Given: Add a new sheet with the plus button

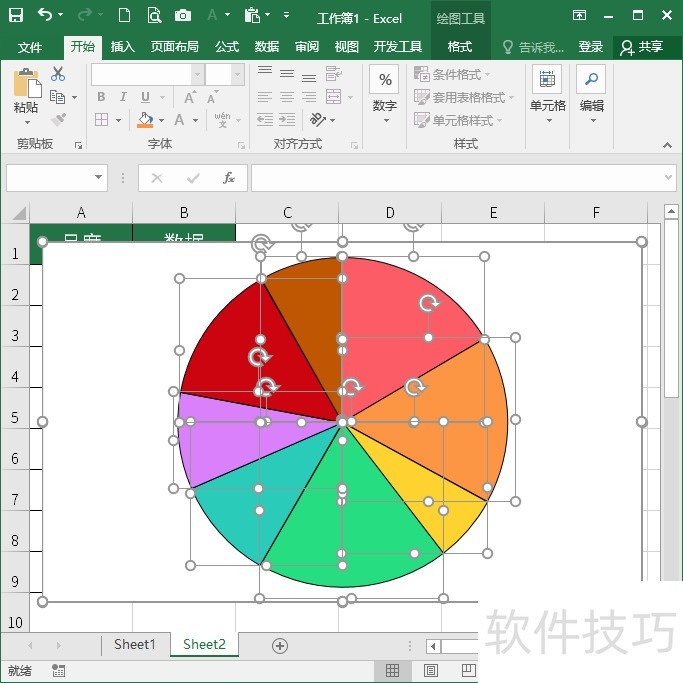Looking at the screenshot, I should [x=280, y=646].
